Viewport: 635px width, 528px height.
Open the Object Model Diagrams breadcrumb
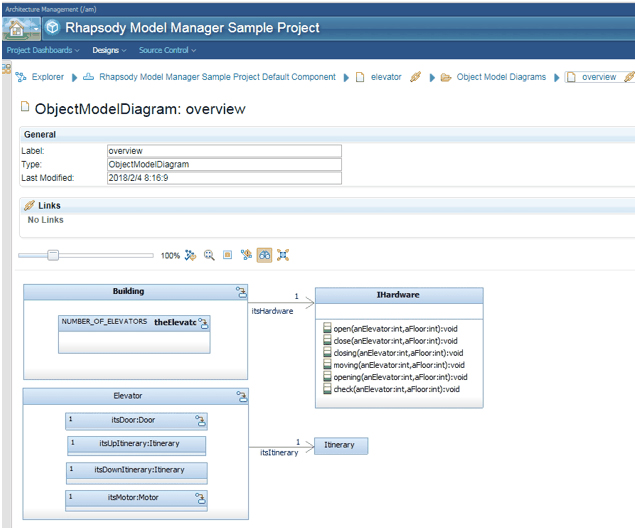point(501,77)
